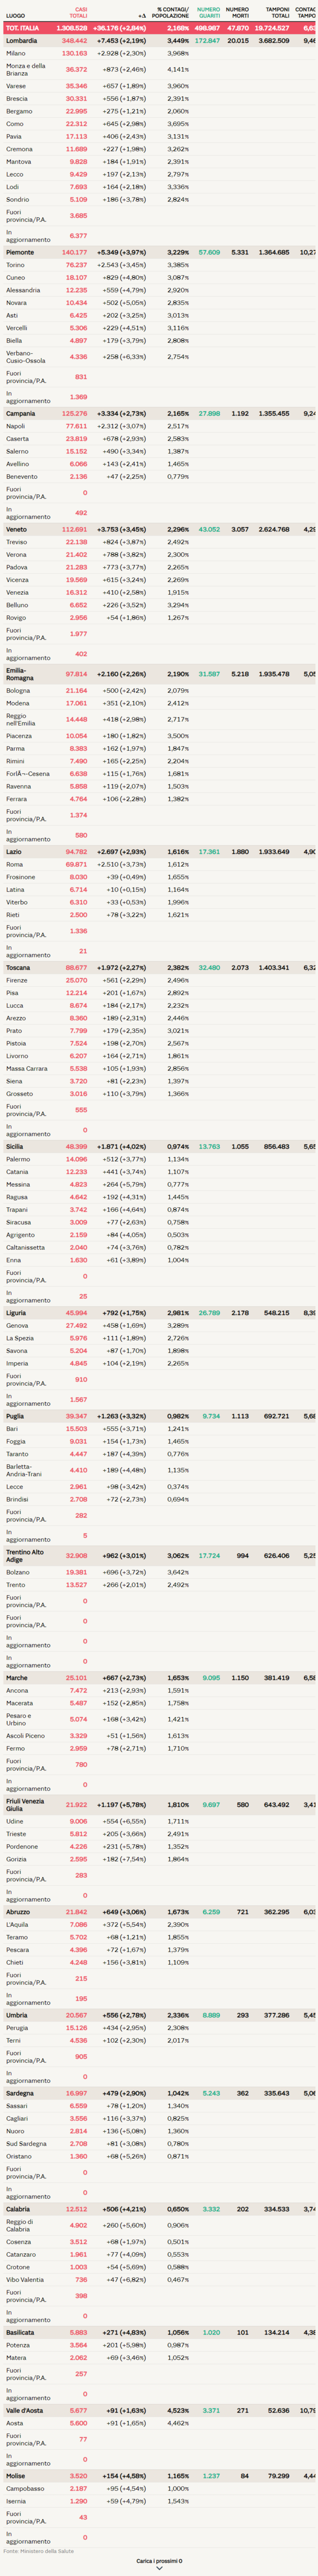Image resolution: width=318 pixels, height=2576 pixels.
Task: Collapse the Liguria region row
Action: (159, 1313)
